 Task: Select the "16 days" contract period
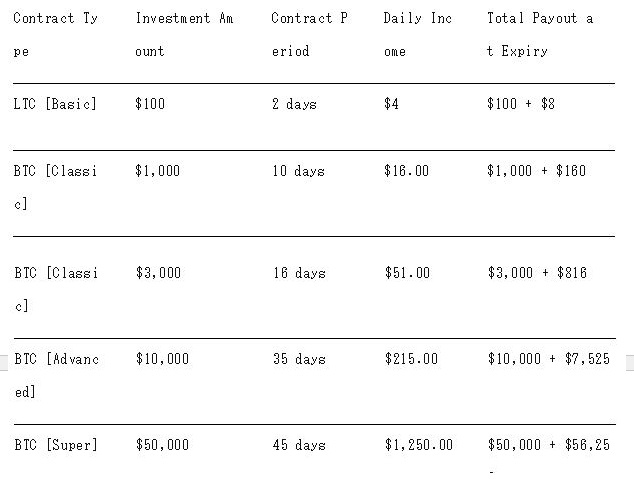[298, 273]
